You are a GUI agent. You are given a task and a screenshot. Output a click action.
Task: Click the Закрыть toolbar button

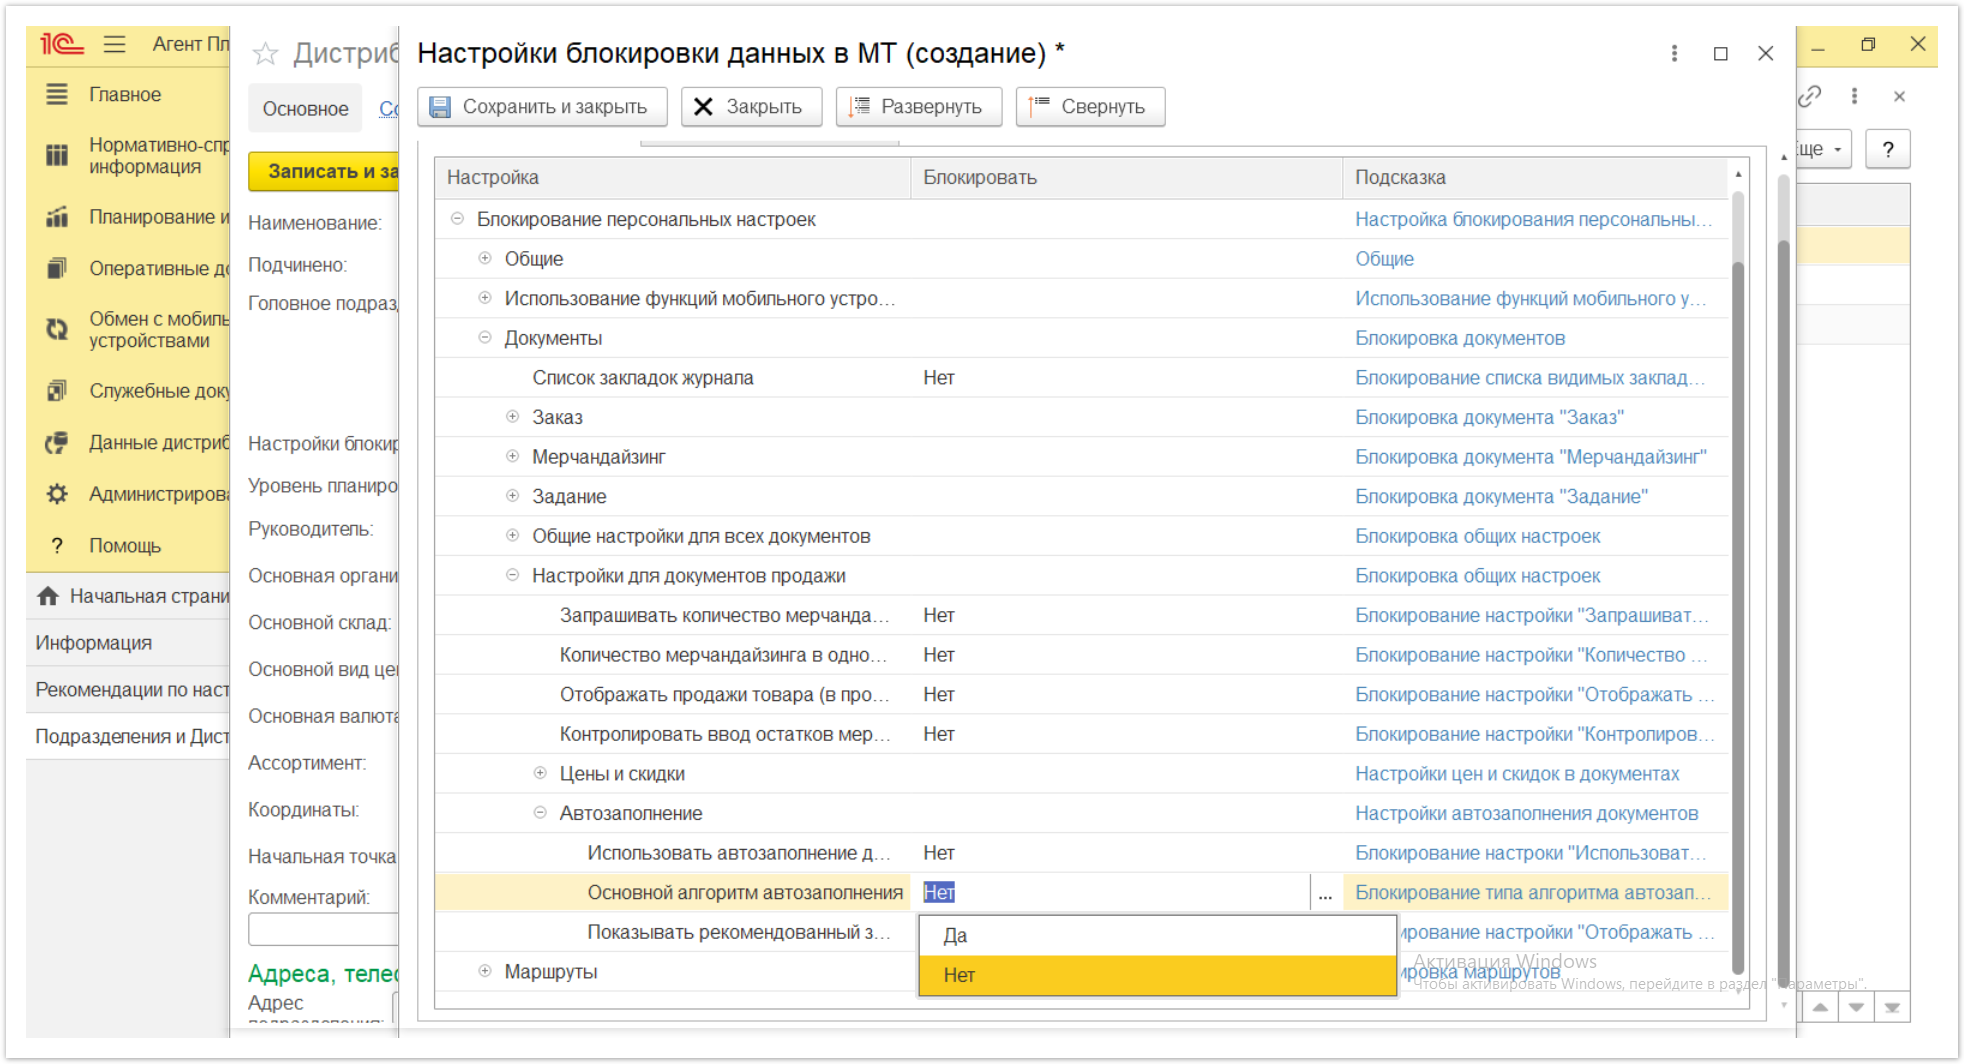(x=751, y=107)
